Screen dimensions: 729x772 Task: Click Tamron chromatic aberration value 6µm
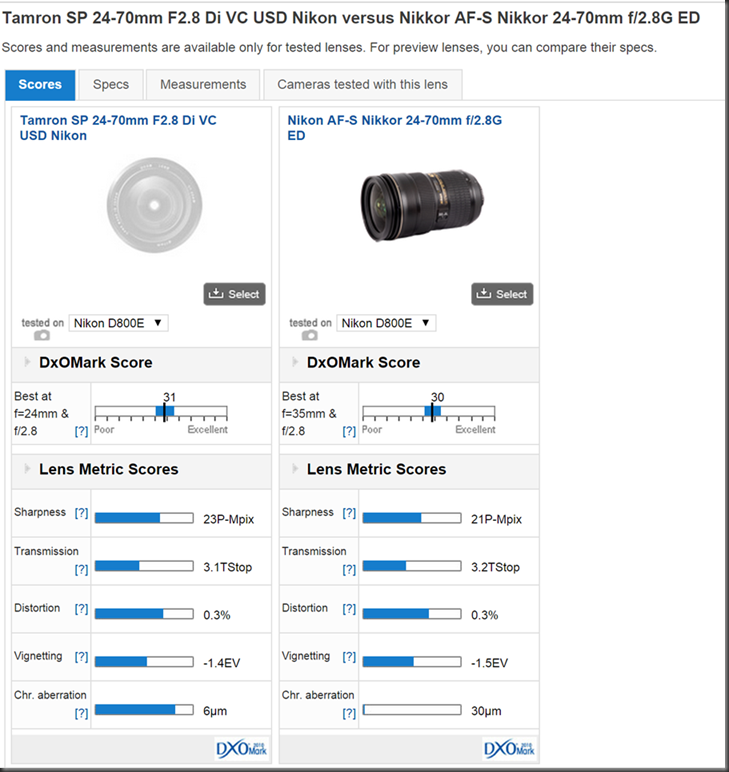(215, 711)
